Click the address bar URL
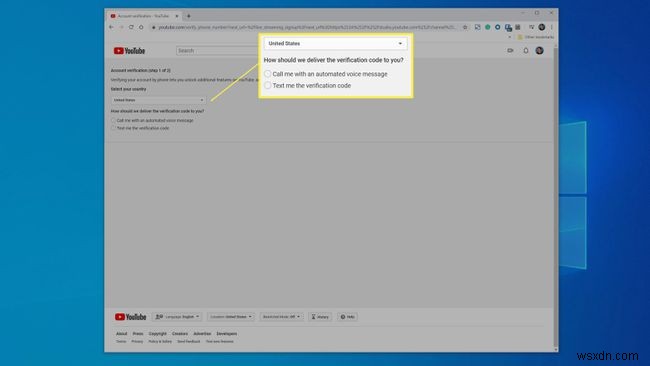Image resolution: width=650 pixels, height=366 pixels. (307, 27)
